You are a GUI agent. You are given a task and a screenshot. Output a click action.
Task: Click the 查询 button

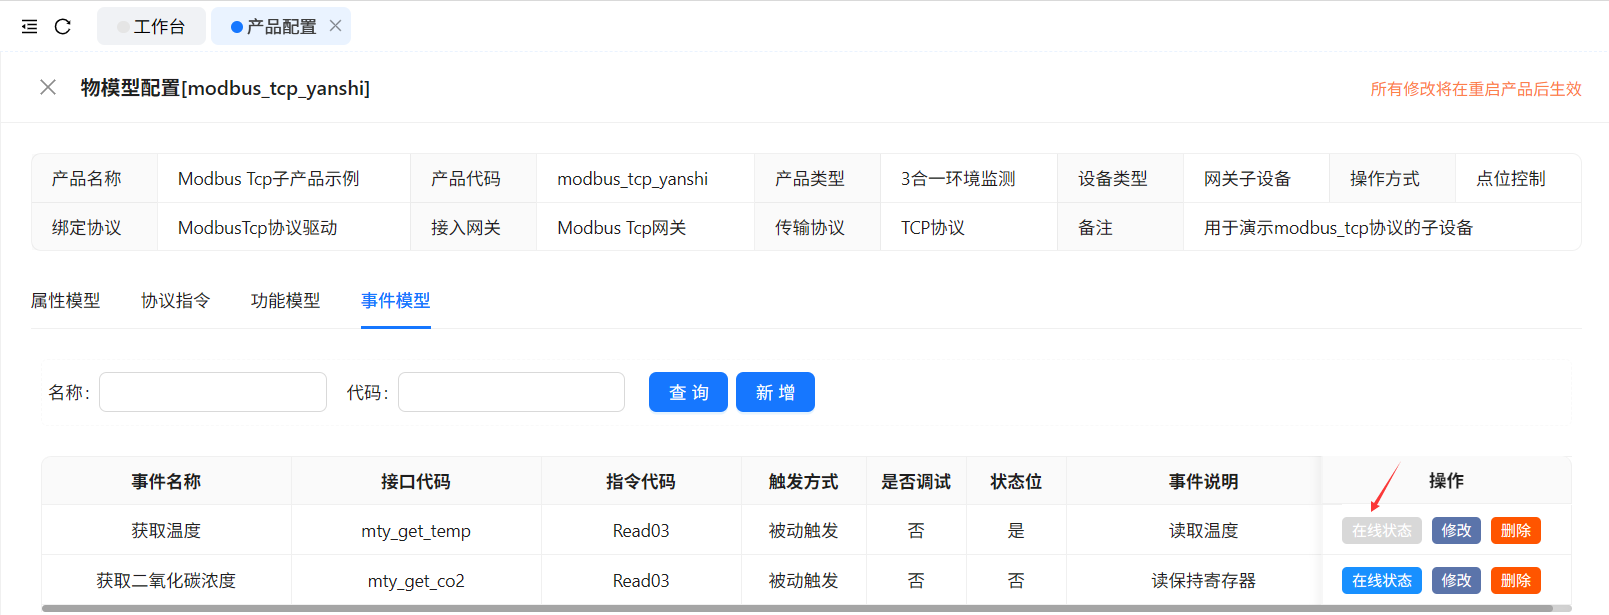pyautogui.click(x=688, y=392)
